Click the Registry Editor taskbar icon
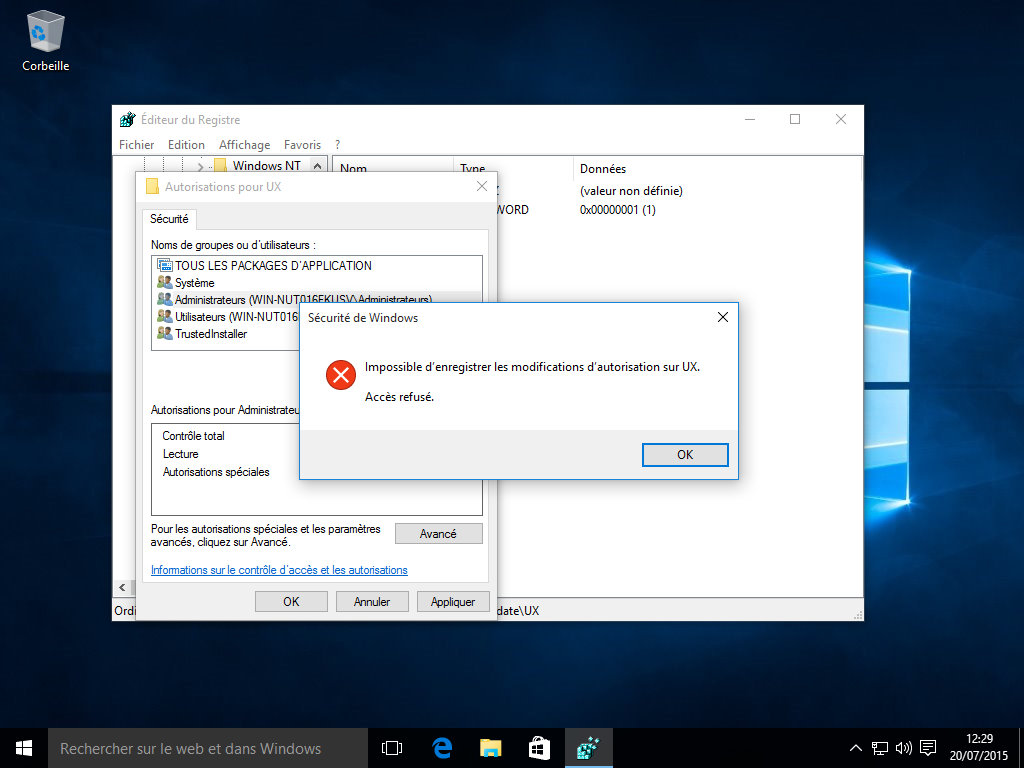Image resolution: width=1024 pixels, height=768 pixels. [588, 748]
